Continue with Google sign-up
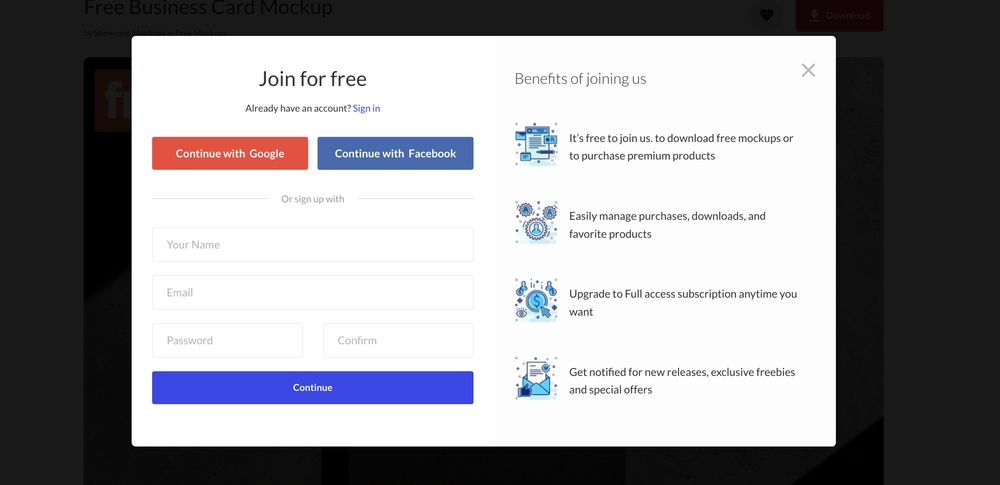The width and height of the screenshot is (1000, 485). coord(230,153)
